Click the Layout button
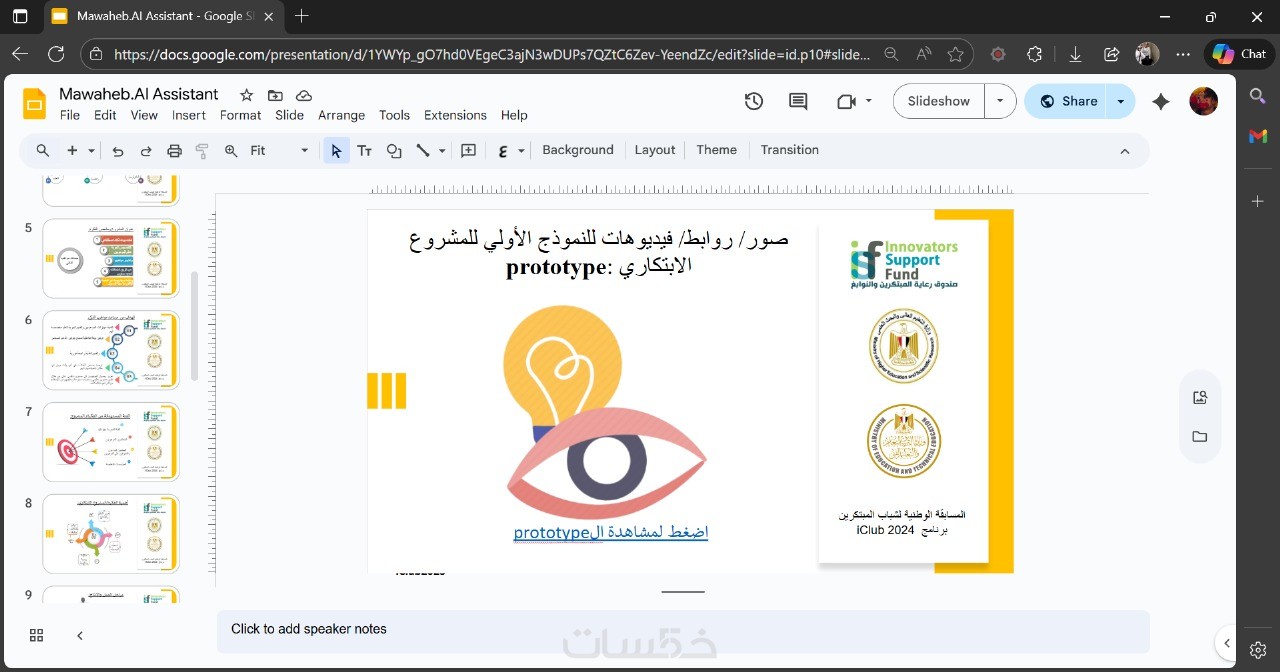The height and width of the screenshot is (672, 1280). (655, 150)
